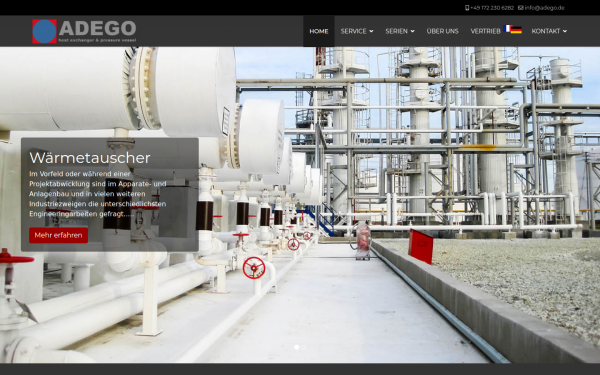Email info@adego.de link
This screenshot has height=375, width=600.
coord(545,8)
